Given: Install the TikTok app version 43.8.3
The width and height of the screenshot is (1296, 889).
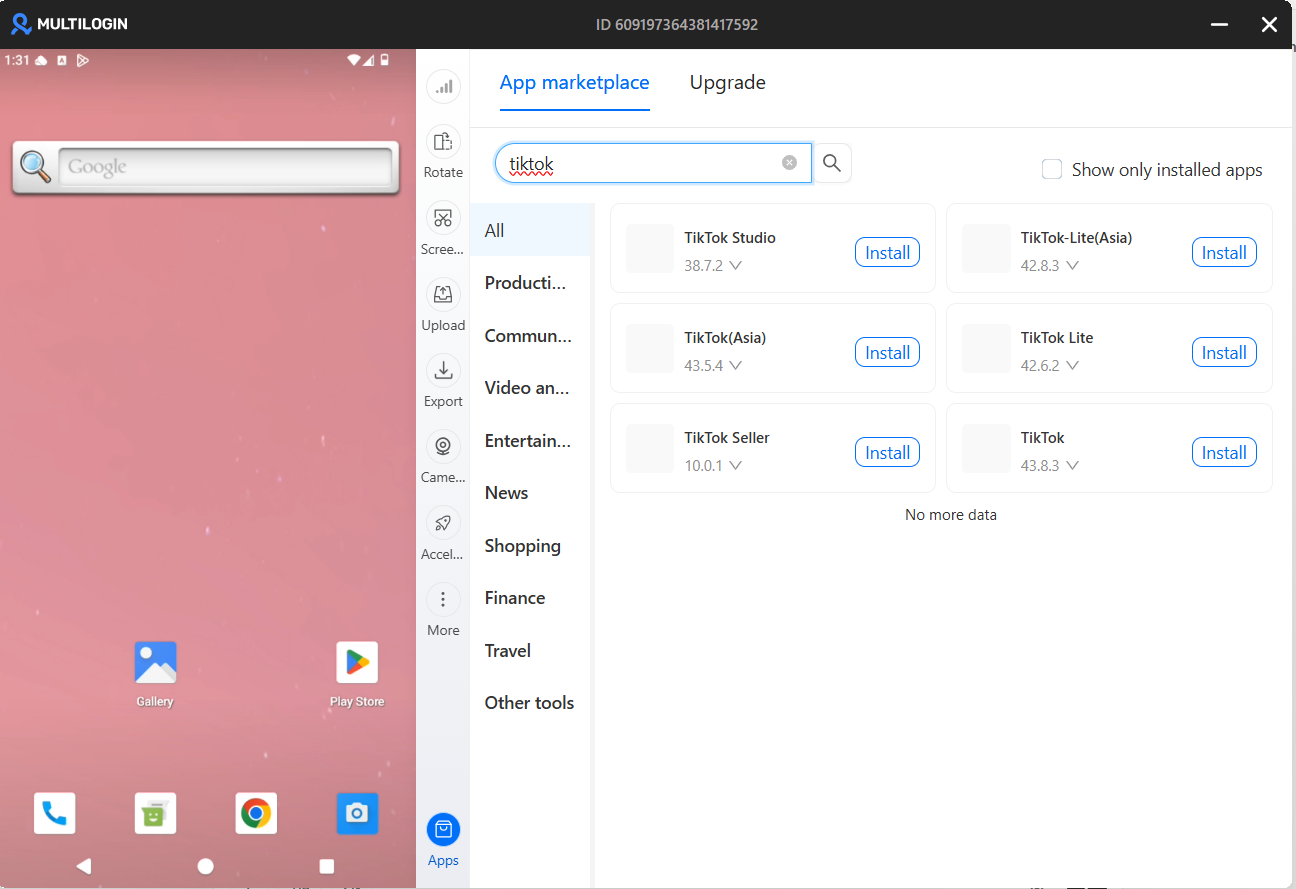Looking at the screenshot, I should pos(1223,453).
